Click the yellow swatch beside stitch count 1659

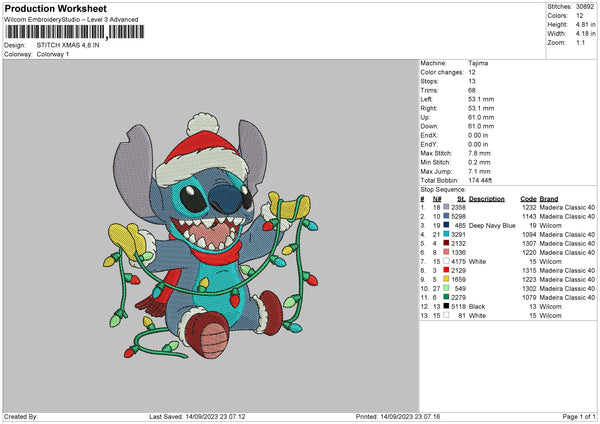click(x=446, y=279)
